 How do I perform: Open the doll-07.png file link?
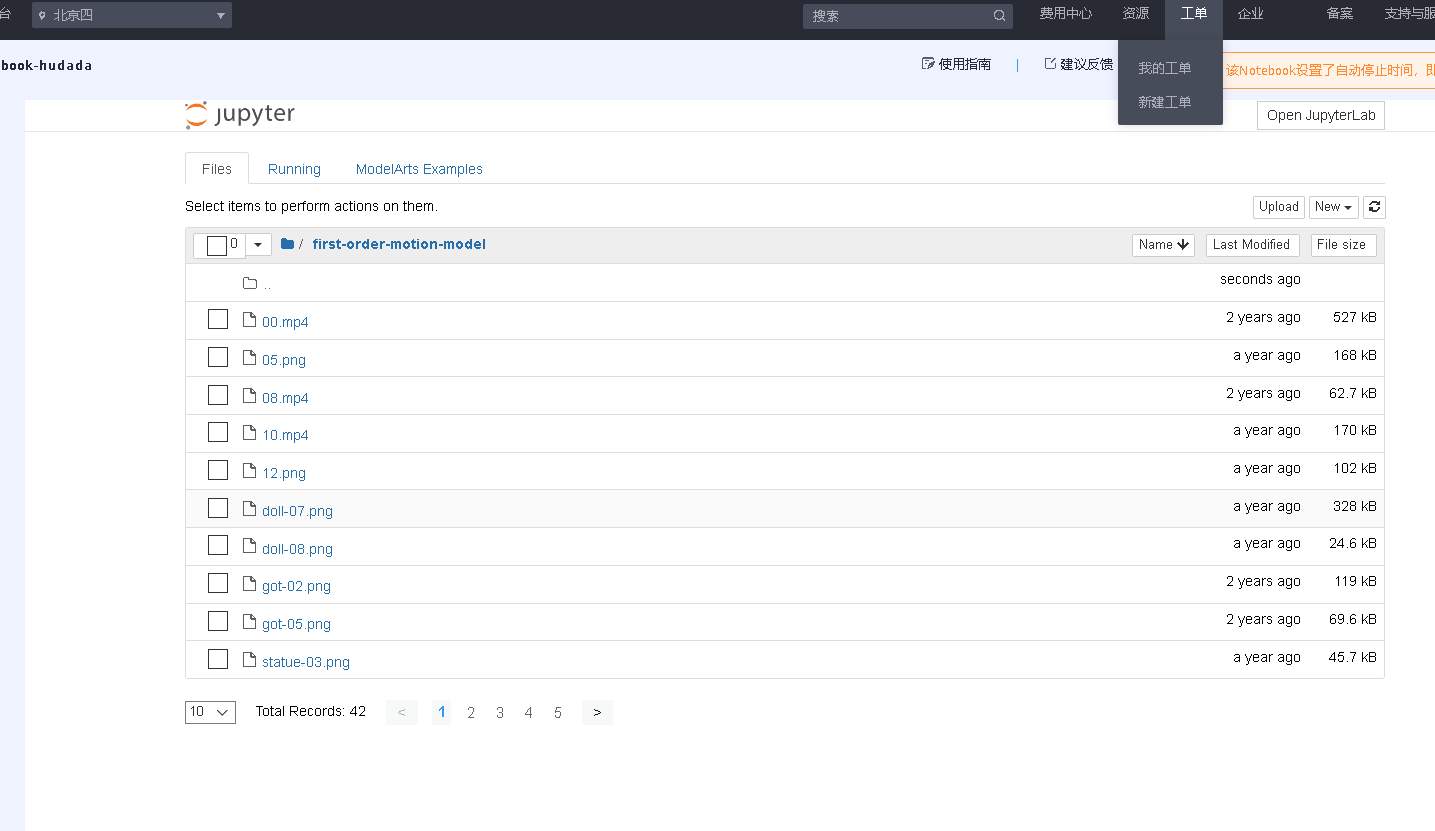point(297,511)
